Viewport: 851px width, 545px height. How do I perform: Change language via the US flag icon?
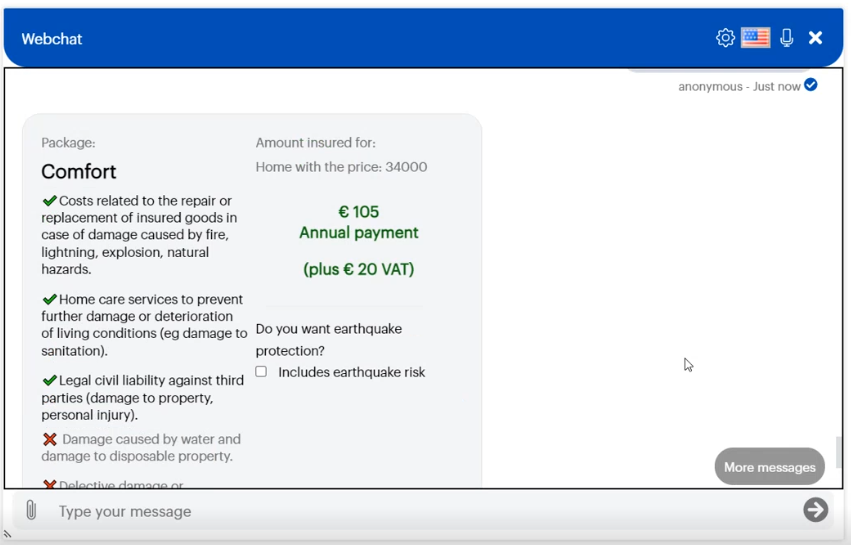tap(755, 37)
